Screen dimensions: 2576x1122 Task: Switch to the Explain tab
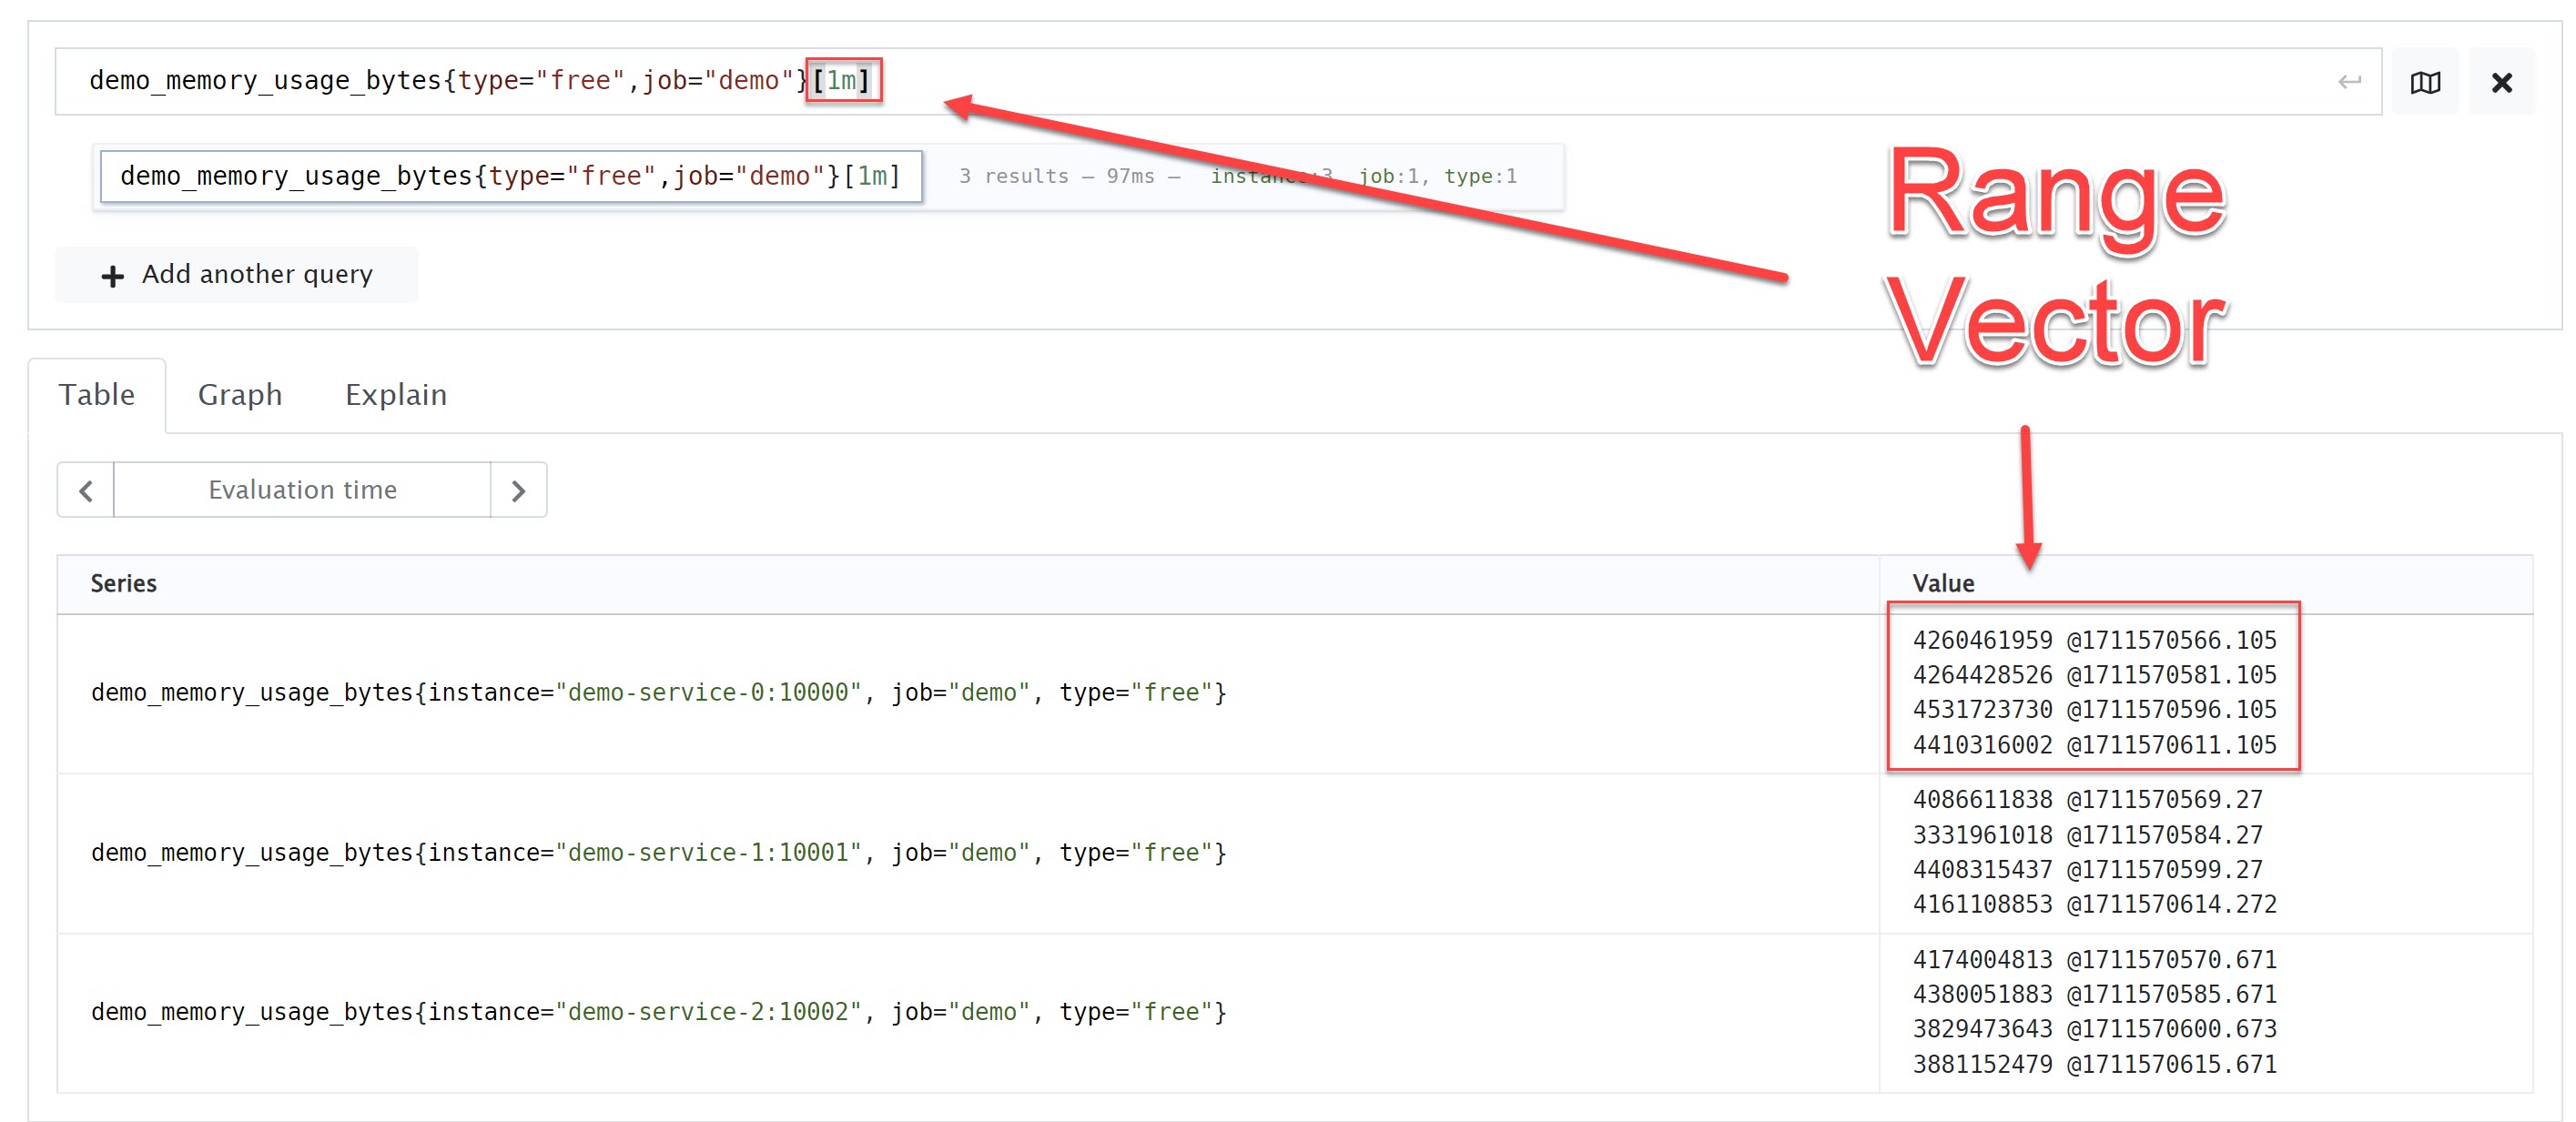click(x=396, y=394)
